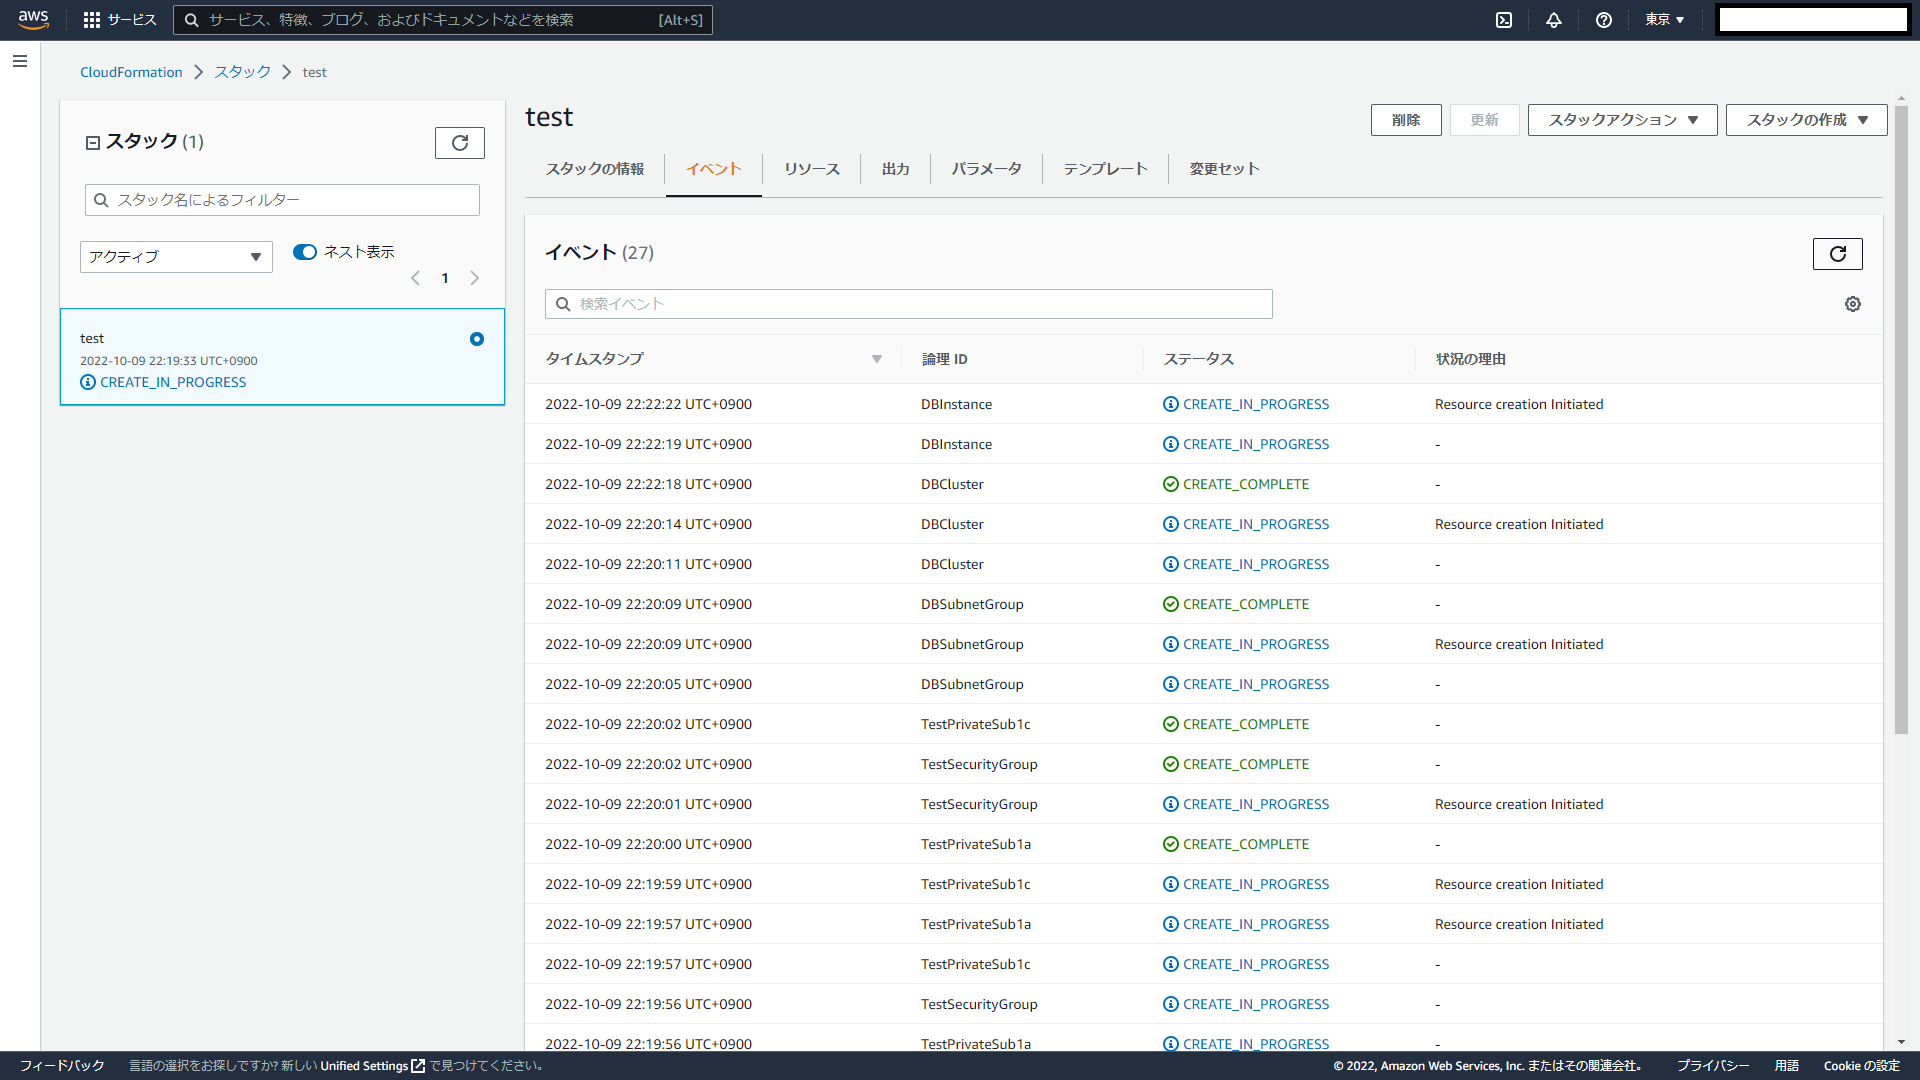Click the help question mark icon
The image size is (1920, 1080).
[1604, 20]
